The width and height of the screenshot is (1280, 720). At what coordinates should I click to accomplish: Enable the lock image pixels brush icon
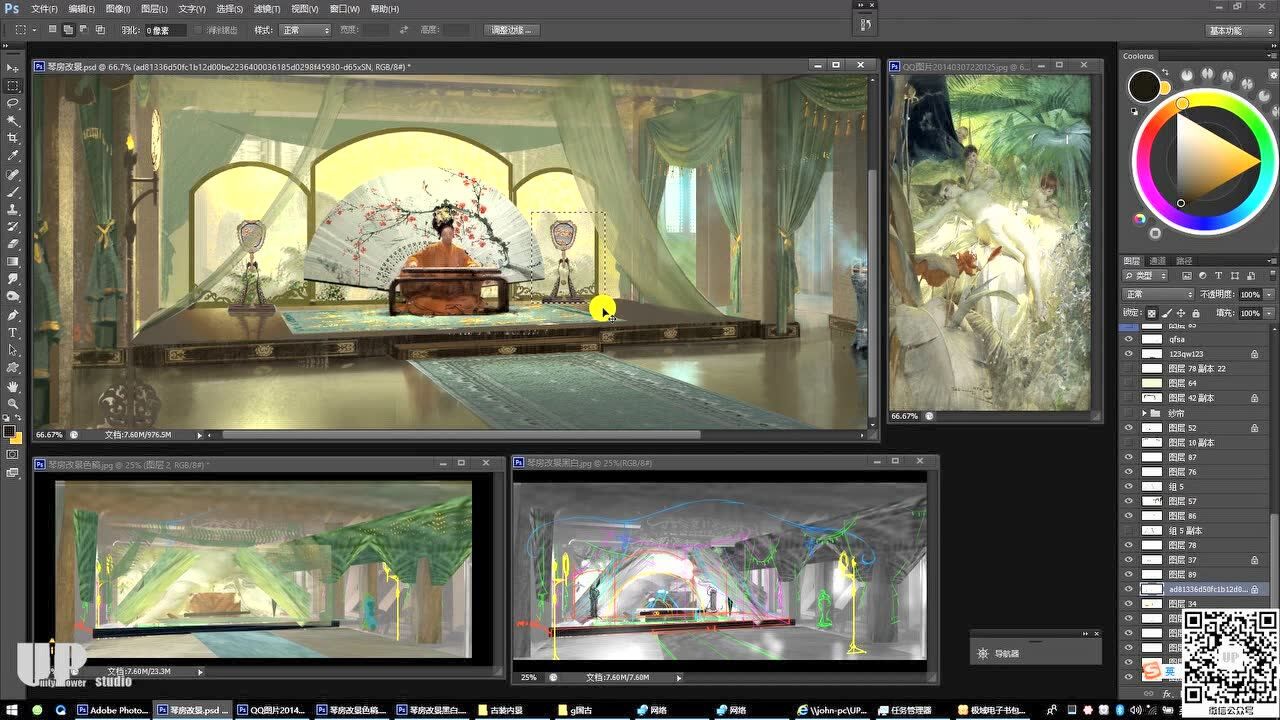[x=1167, y=313]
